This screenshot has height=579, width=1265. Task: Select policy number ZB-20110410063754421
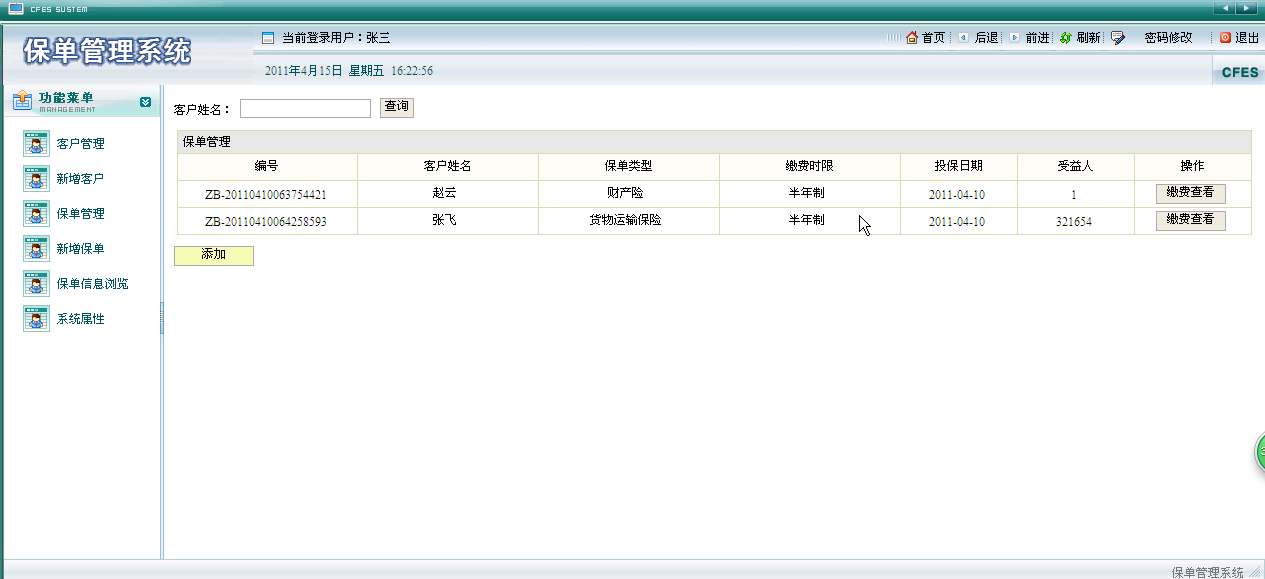[266, 194]
